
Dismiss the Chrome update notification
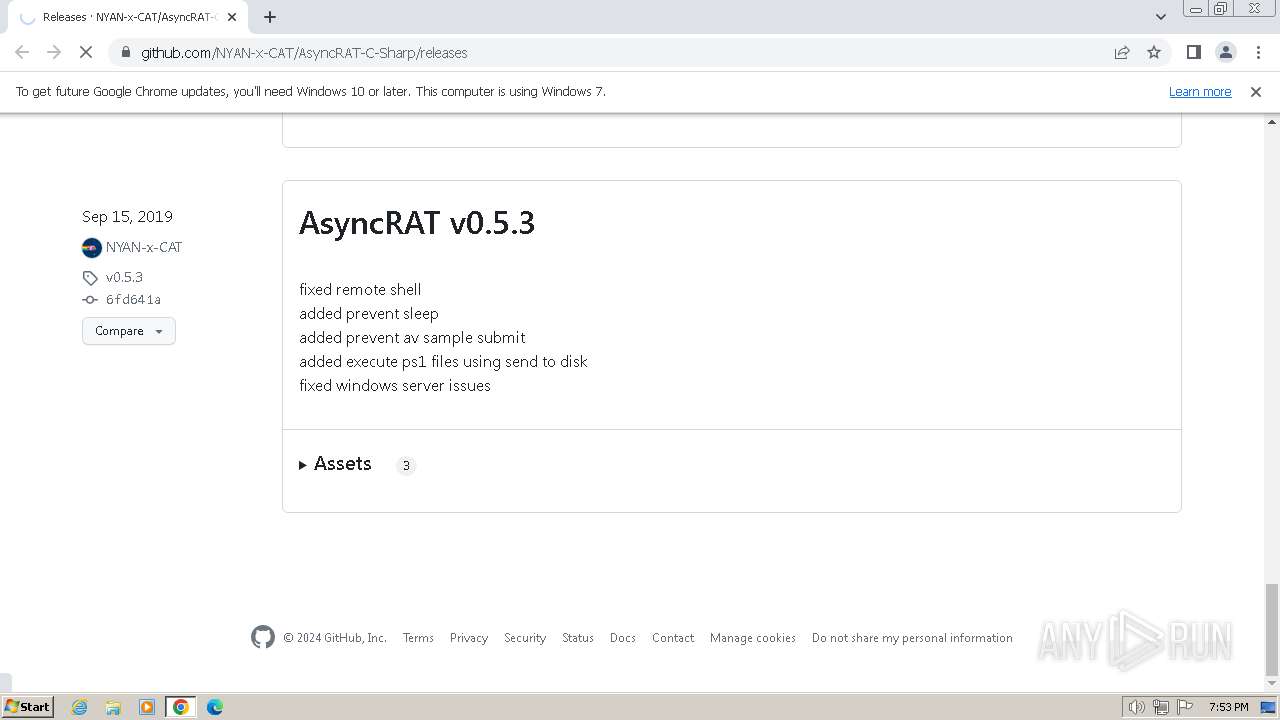[x=1256, y=92]
